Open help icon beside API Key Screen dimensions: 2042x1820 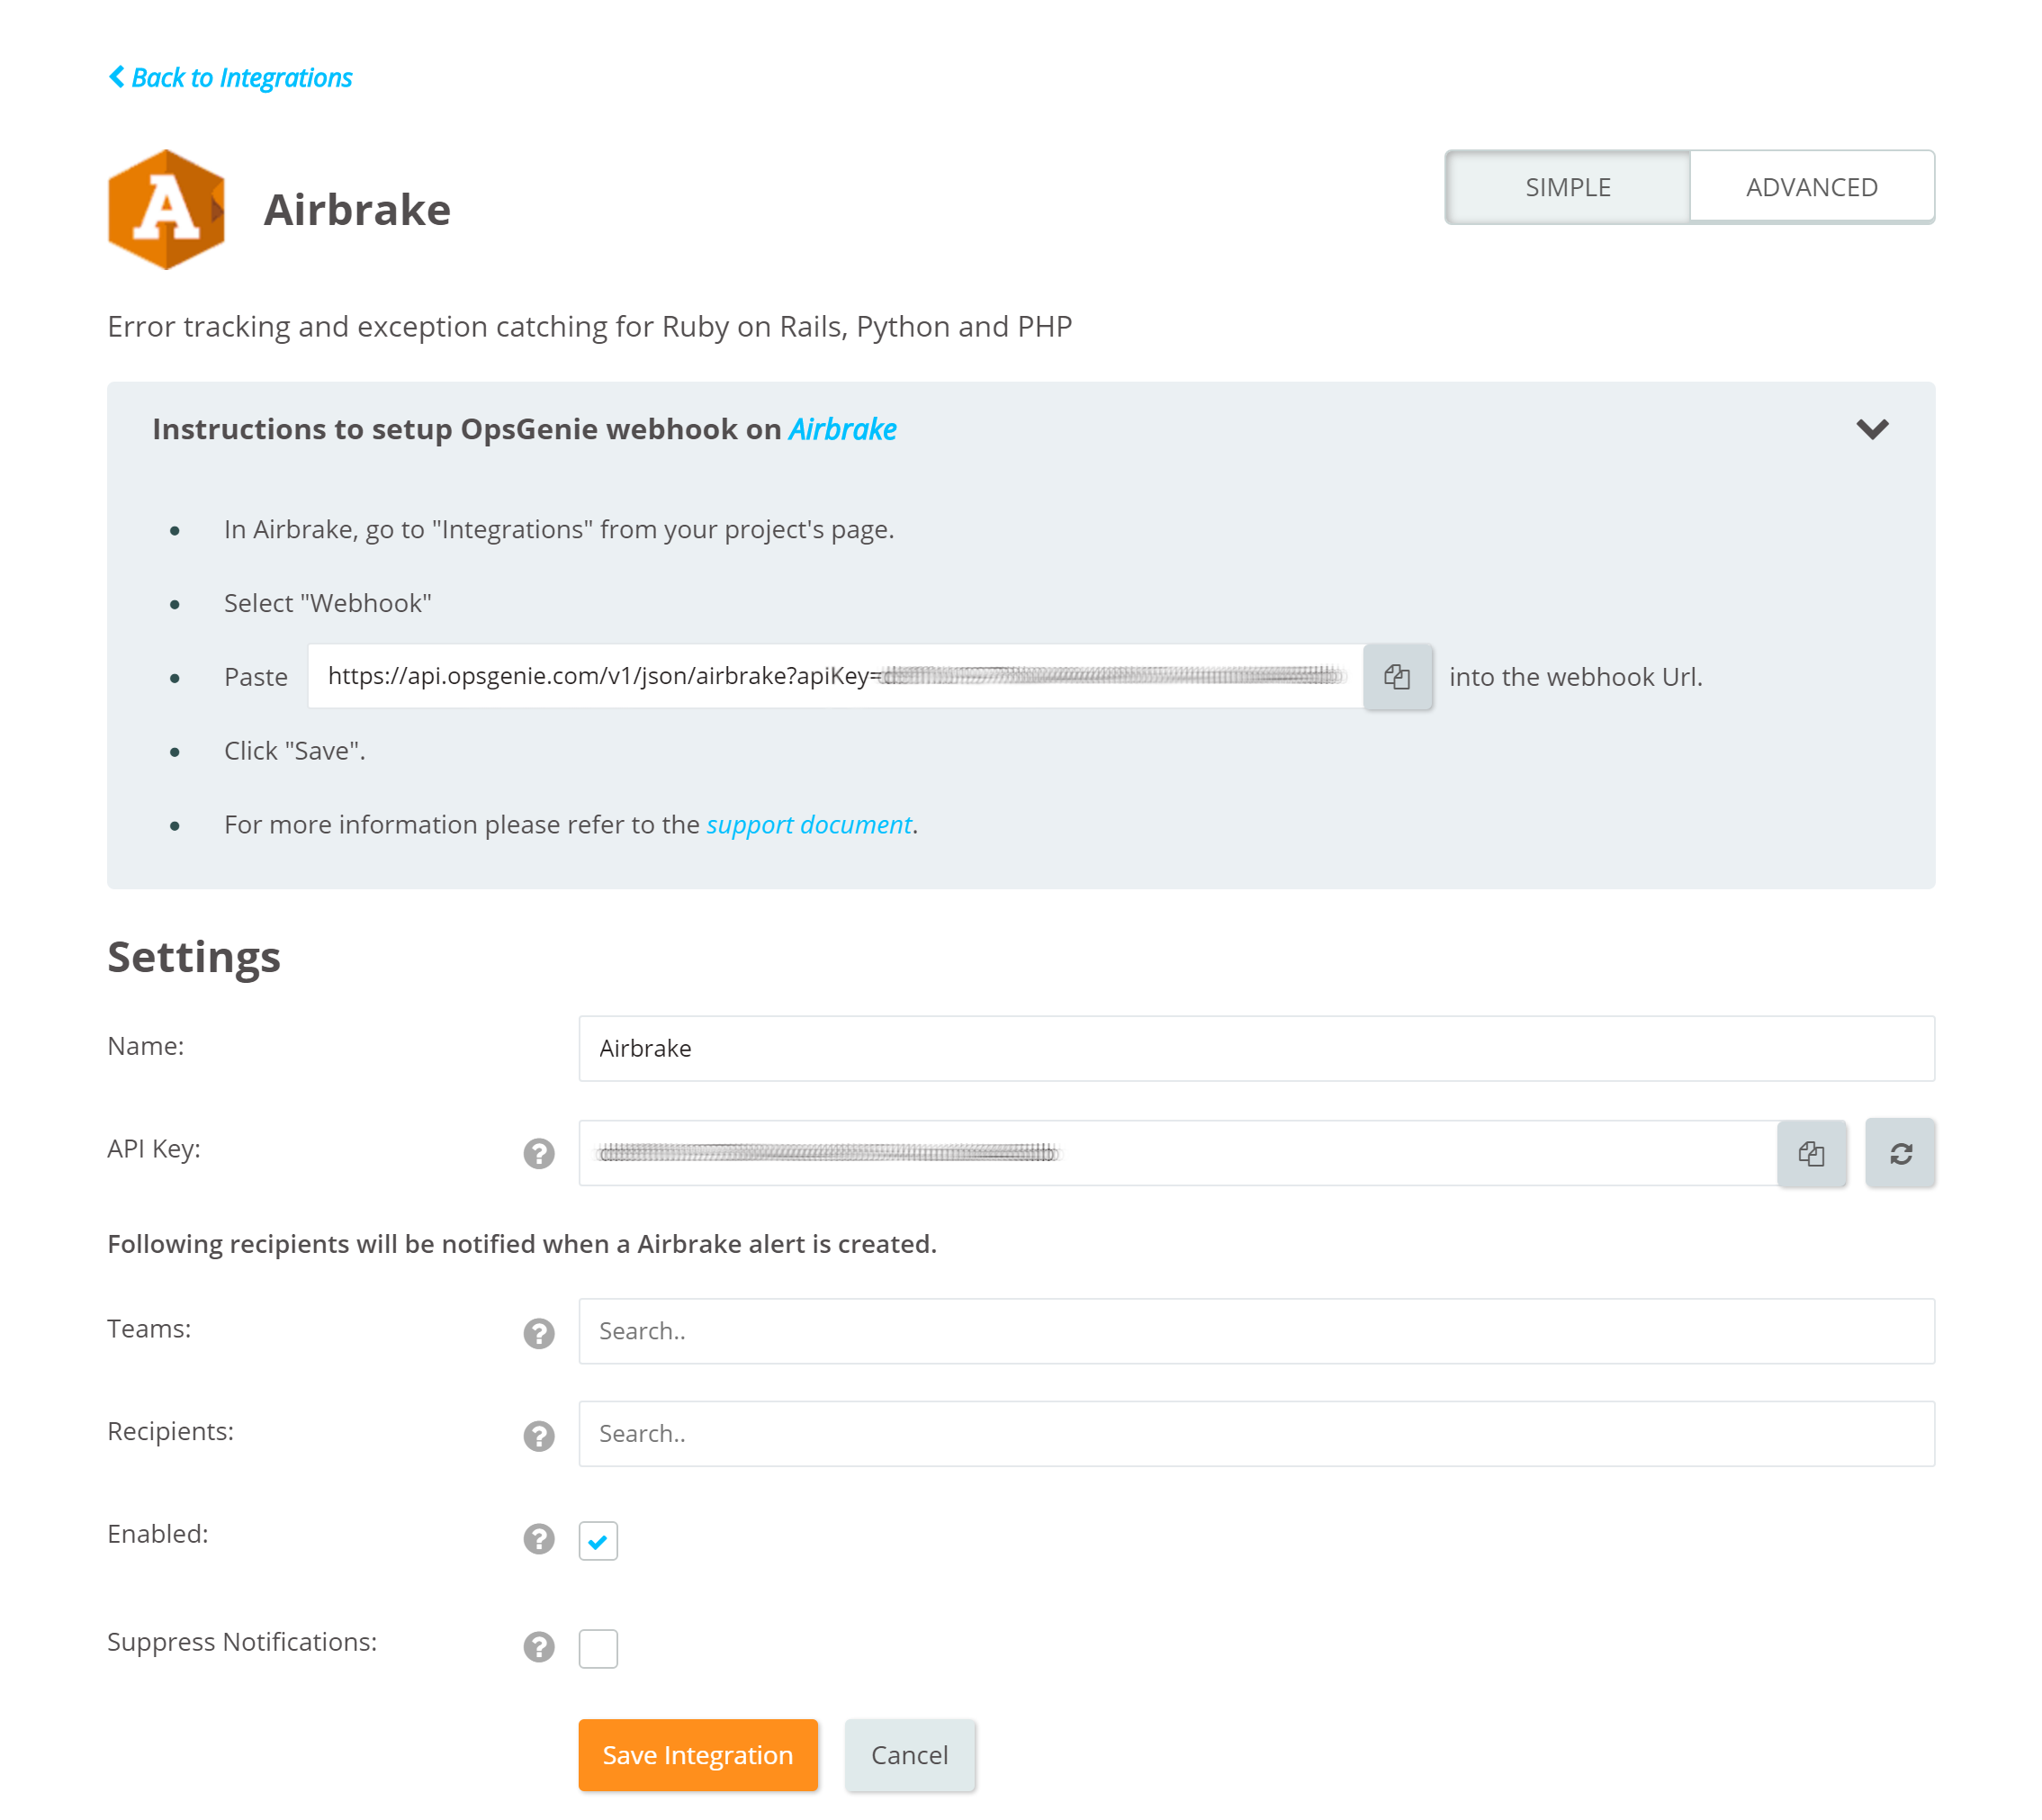click(538, 1154)
